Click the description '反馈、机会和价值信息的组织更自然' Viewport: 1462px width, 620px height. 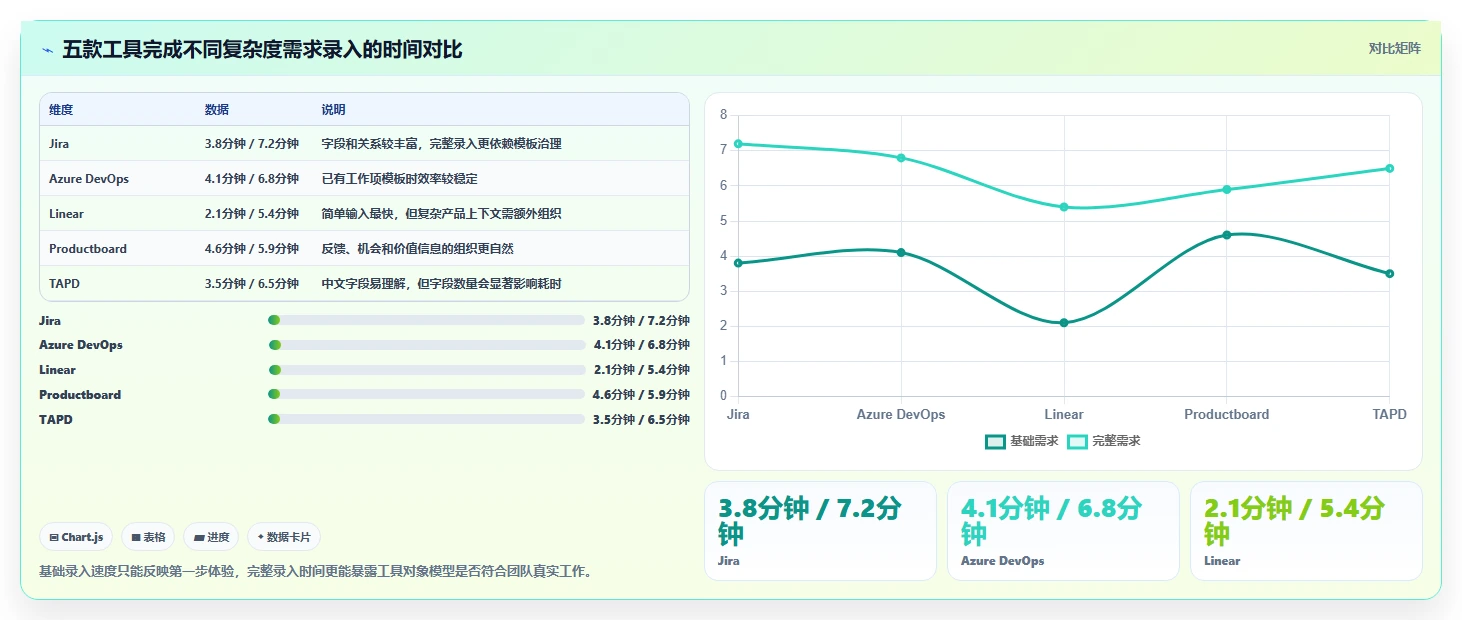pos(417,249)
